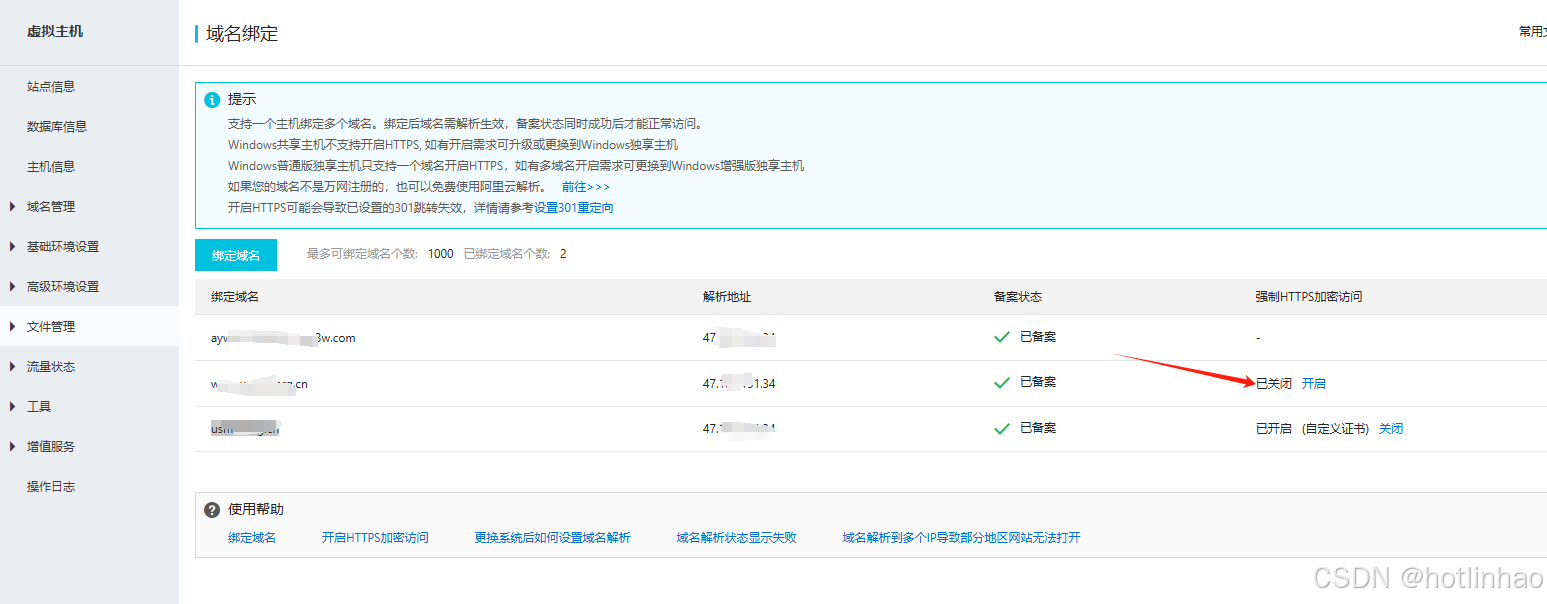Disable HTTPS by clicking 关闭 on third domain
Viewport: 1547px width, 604px height.
[x=1391, y=427]
